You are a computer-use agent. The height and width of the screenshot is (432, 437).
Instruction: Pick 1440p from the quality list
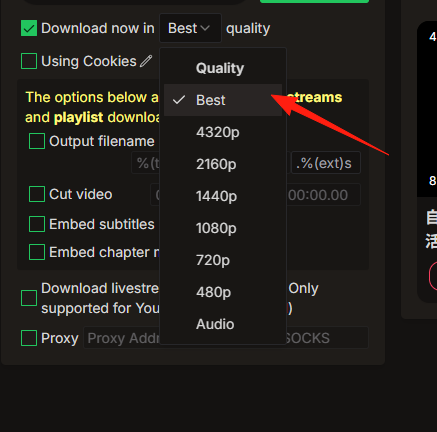223,196
